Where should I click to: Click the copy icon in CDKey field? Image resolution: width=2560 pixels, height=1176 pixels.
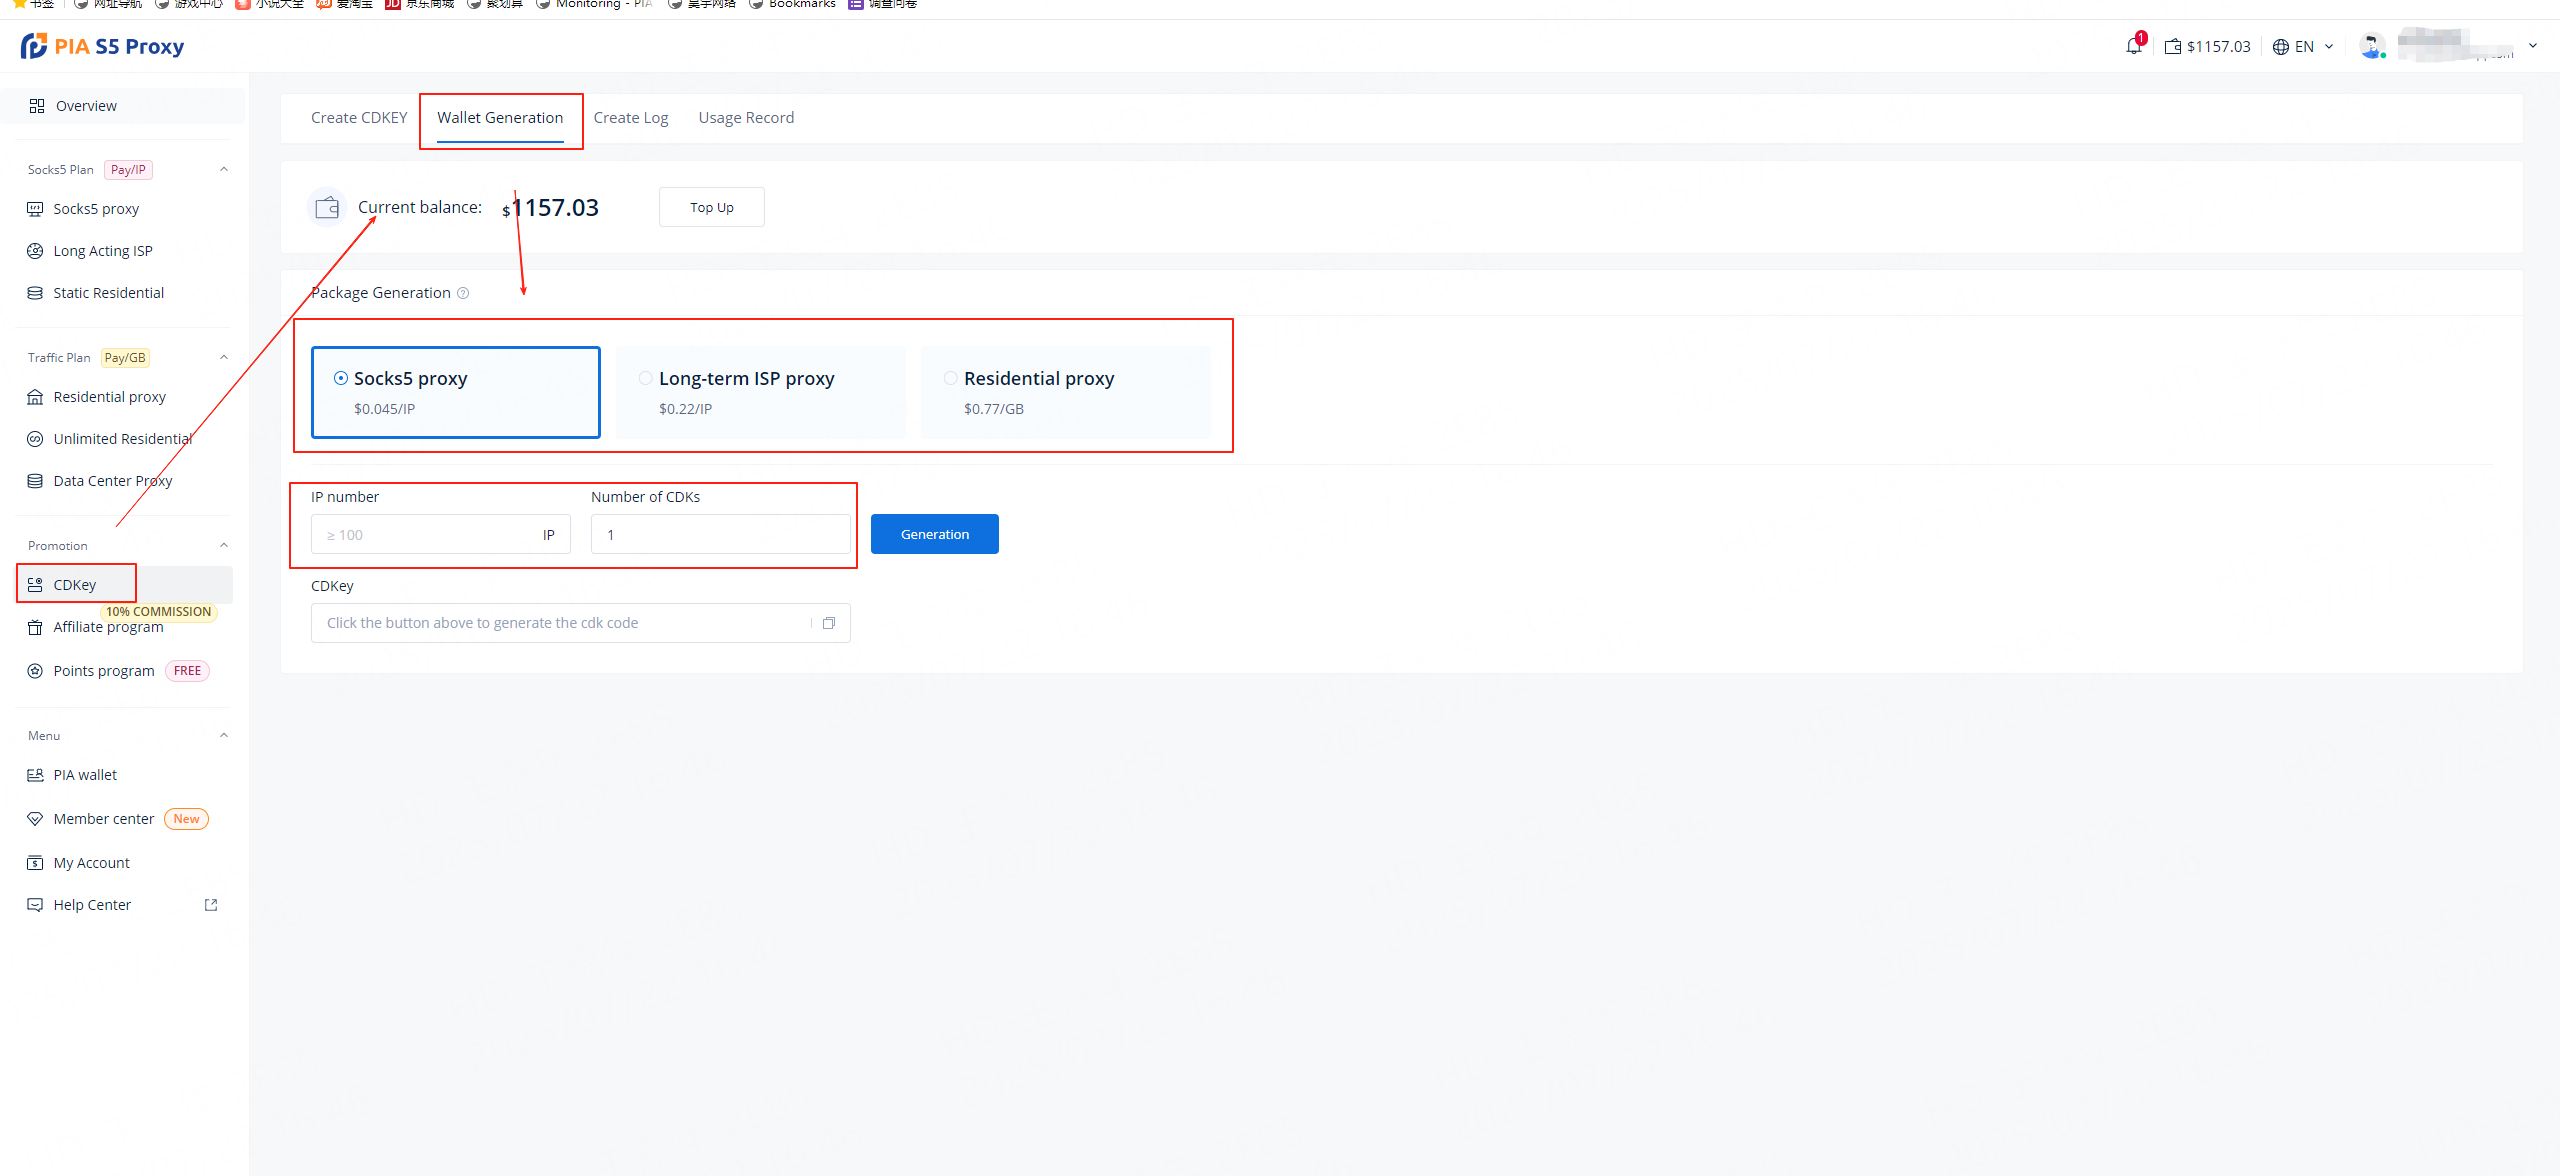[829, 623]
